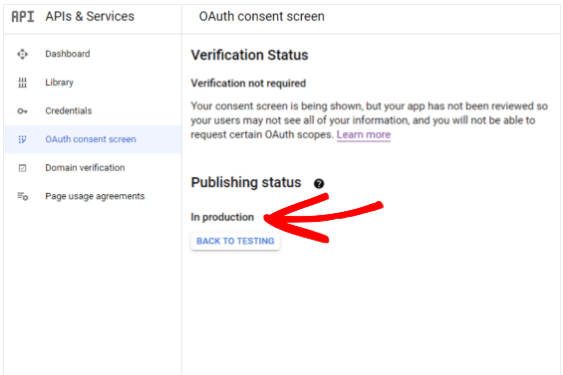Viewport: 563px width, 375px height.
Task: Click the Domain verification checkbox icon
Action: 22,168
